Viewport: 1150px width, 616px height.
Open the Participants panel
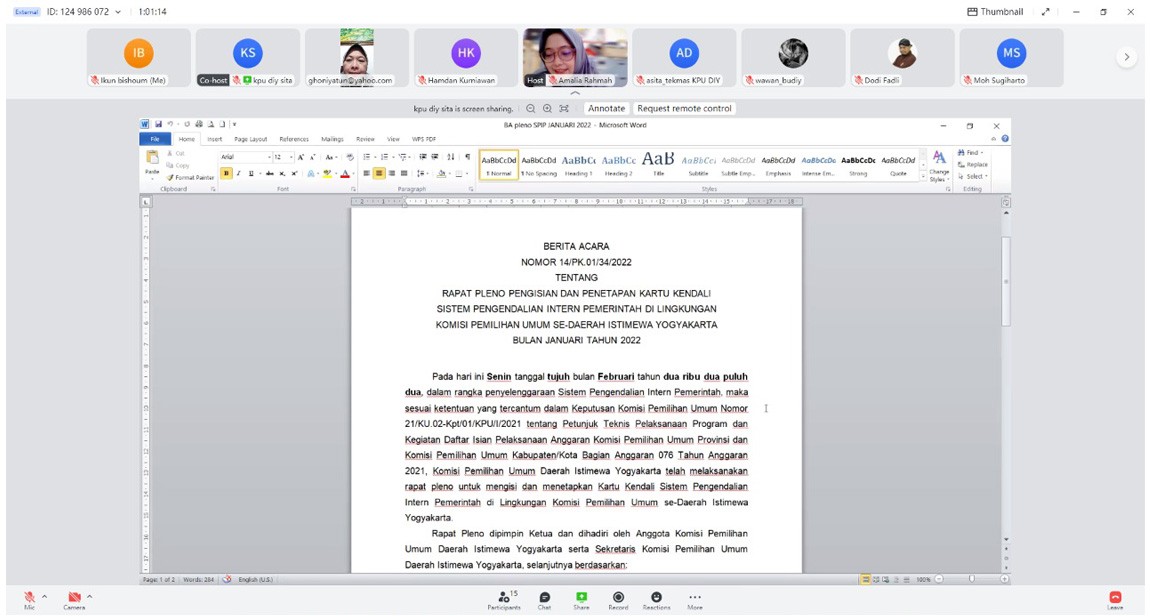click(x=503, y=597)
